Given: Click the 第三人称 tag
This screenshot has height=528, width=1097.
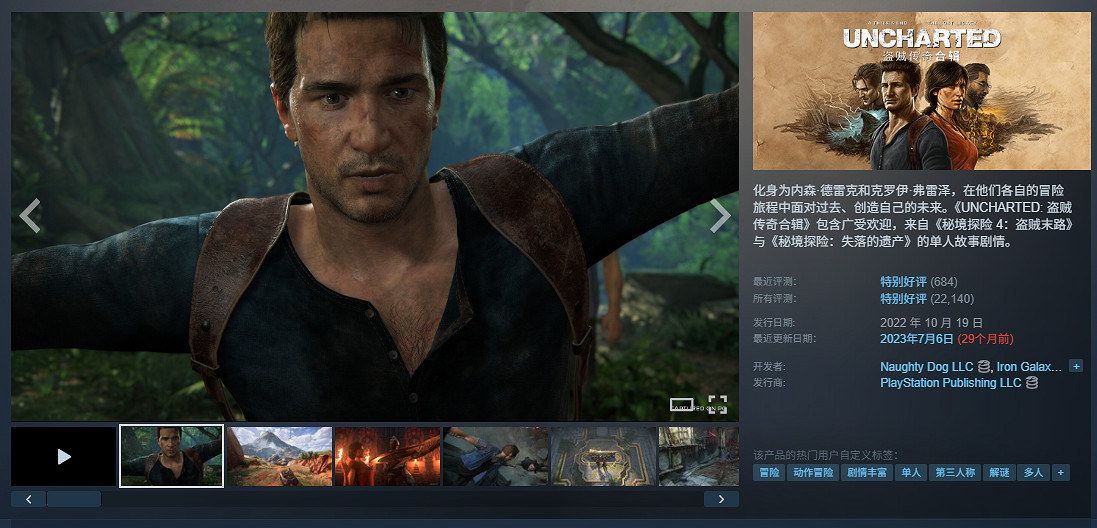Looking at the screenshot, I should tap(955, 473).
